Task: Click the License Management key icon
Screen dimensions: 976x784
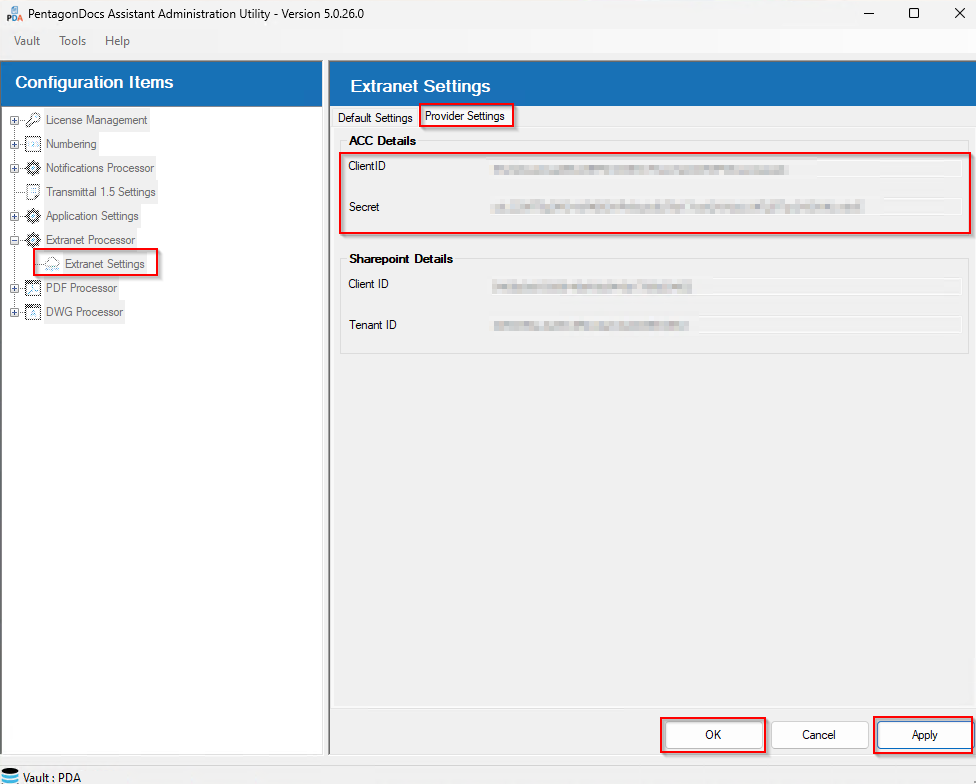Action: [x=33, y=120]
